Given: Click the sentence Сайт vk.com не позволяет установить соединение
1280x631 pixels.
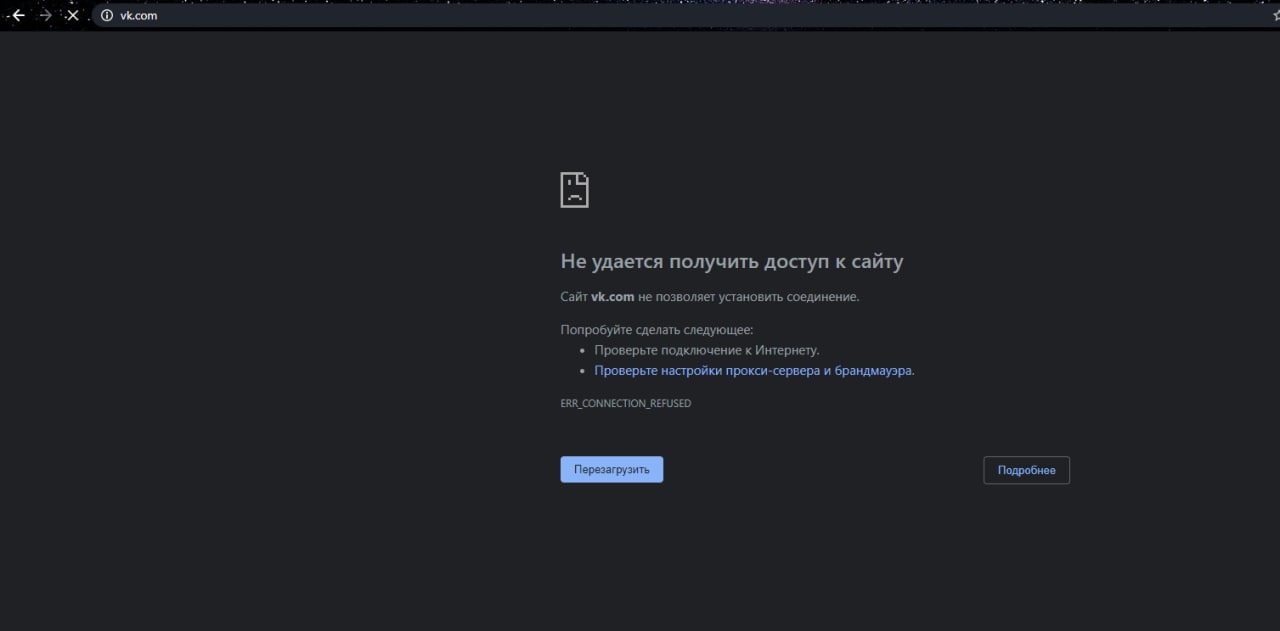Looking at the screenshot, I should 710,297.
